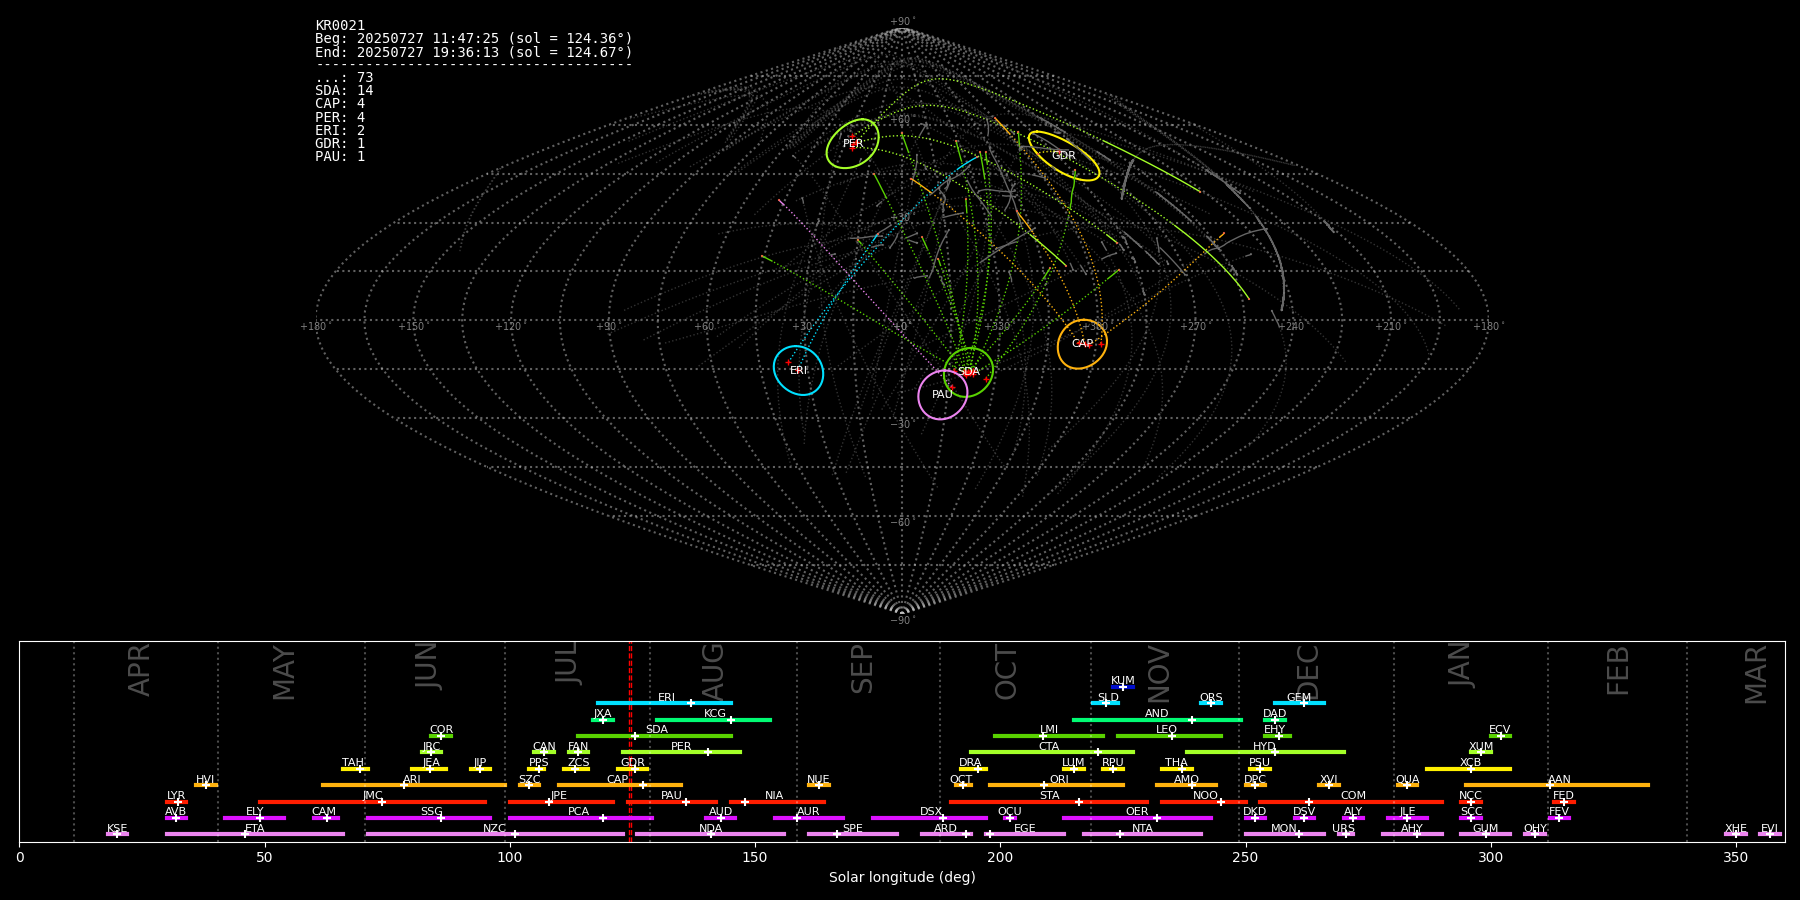Image resolution: width=1800 pixels, height=900 pixels.
Task: Select the OER shower bar on timeline
Action: (x=1137, y=818)
